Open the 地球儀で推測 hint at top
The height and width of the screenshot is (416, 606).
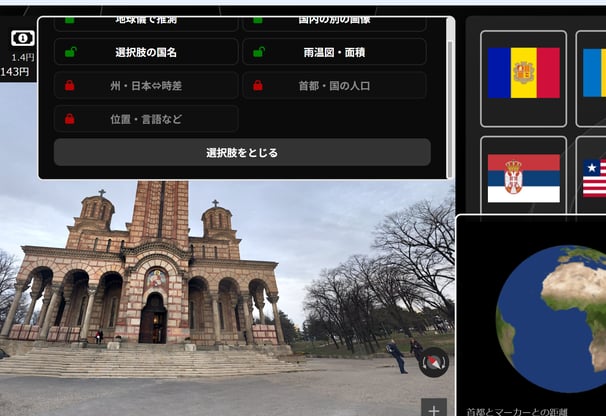click(146, 22)
